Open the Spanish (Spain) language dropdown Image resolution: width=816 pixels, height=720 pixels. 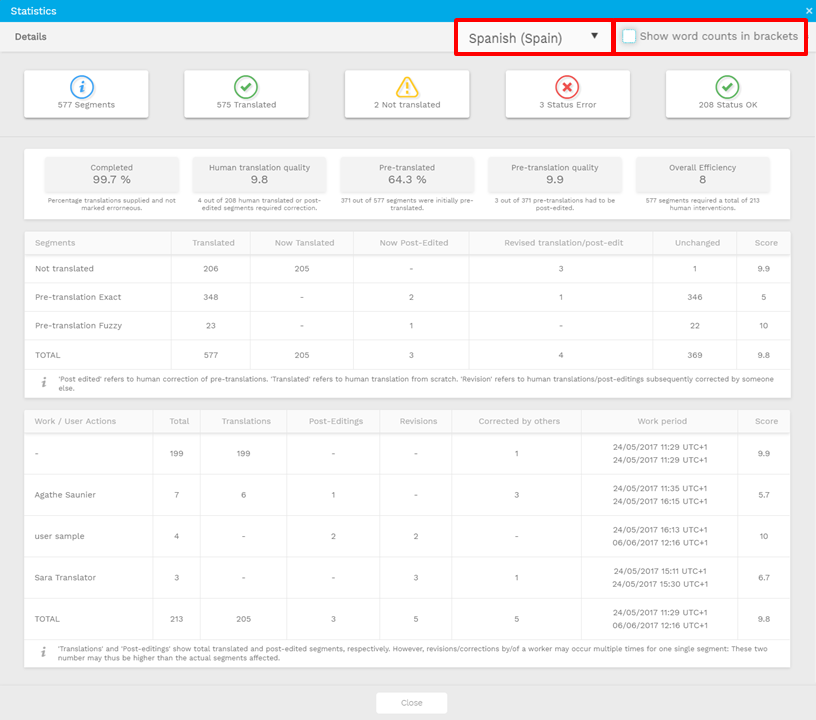533,38
